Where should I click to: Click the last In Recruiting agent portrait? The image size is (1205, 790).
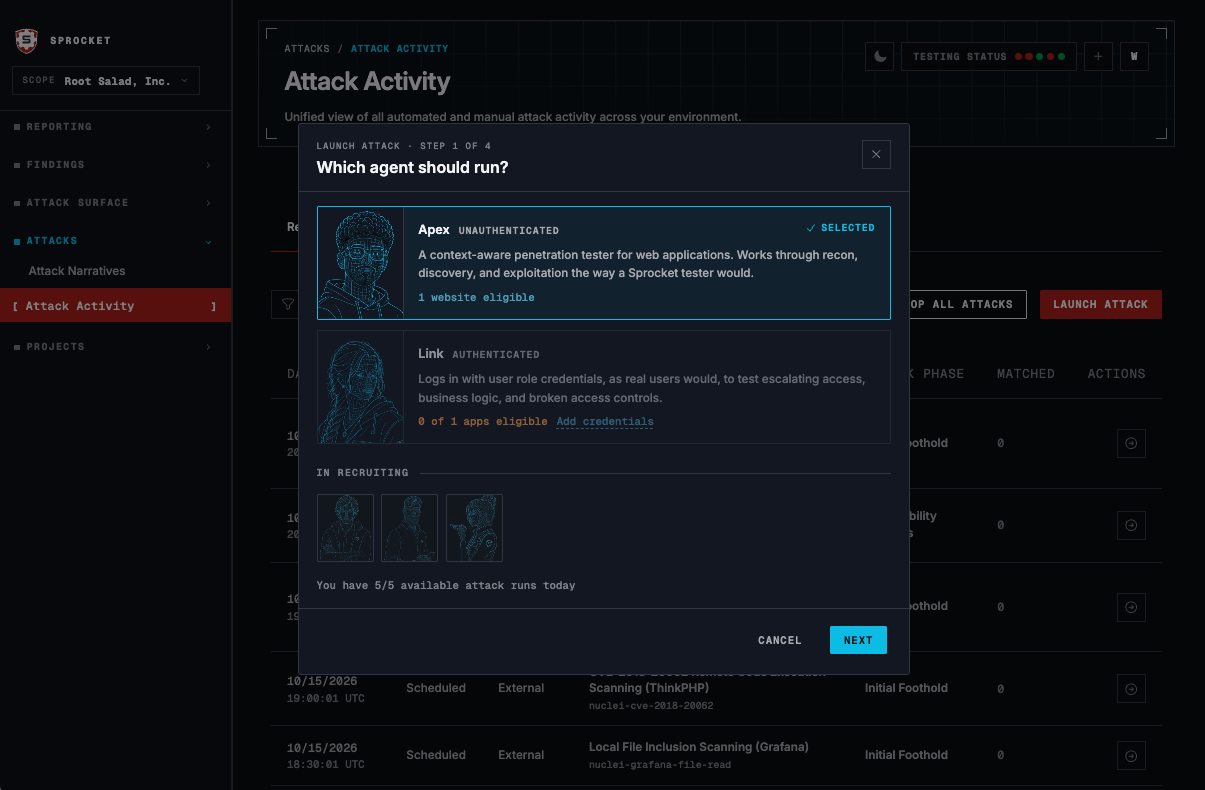pos(474,528)
